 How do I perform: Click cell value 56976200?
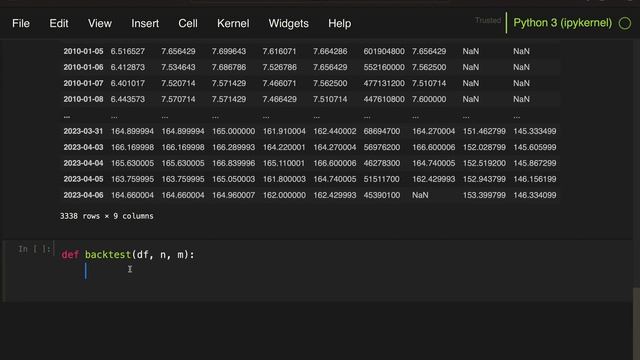382,147
